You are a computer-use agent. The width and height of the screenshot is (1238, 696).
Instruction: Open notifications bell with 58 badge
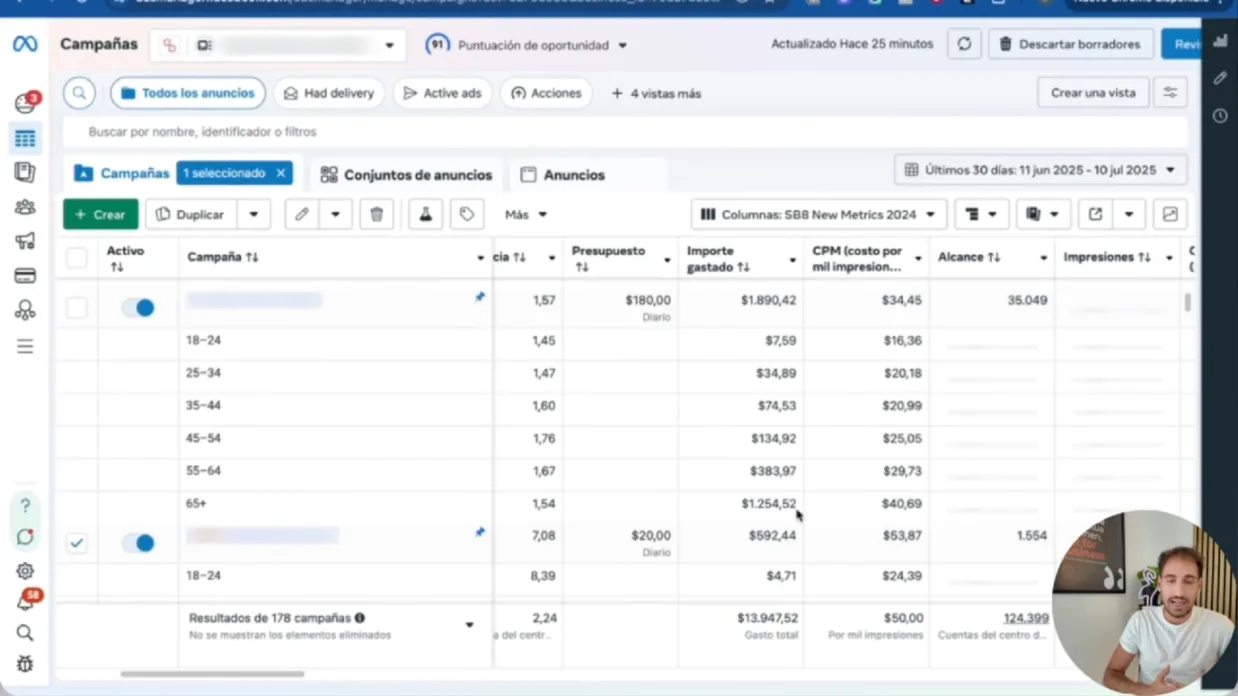coord(26,601)
